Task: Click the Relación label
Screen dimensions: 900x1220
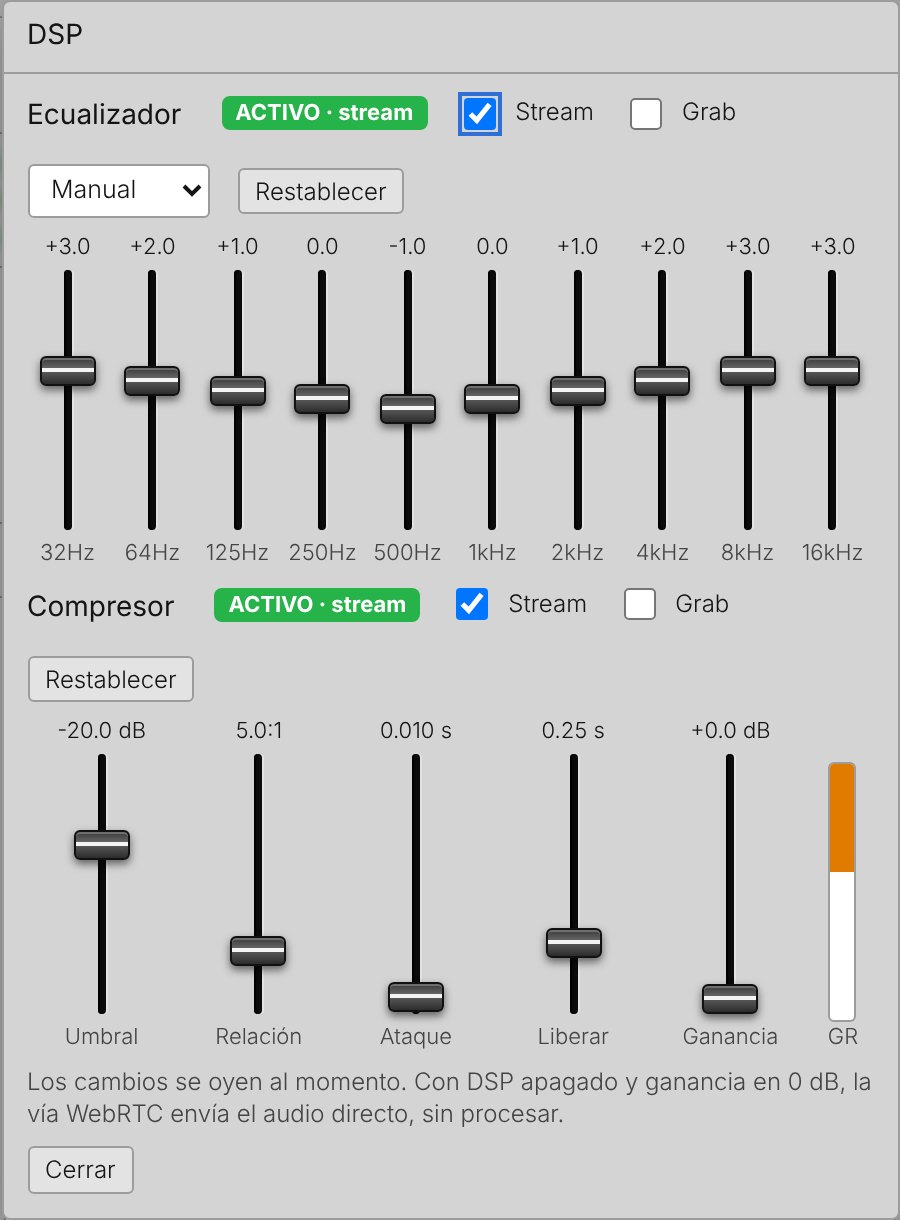Action: click(258, 1036)
